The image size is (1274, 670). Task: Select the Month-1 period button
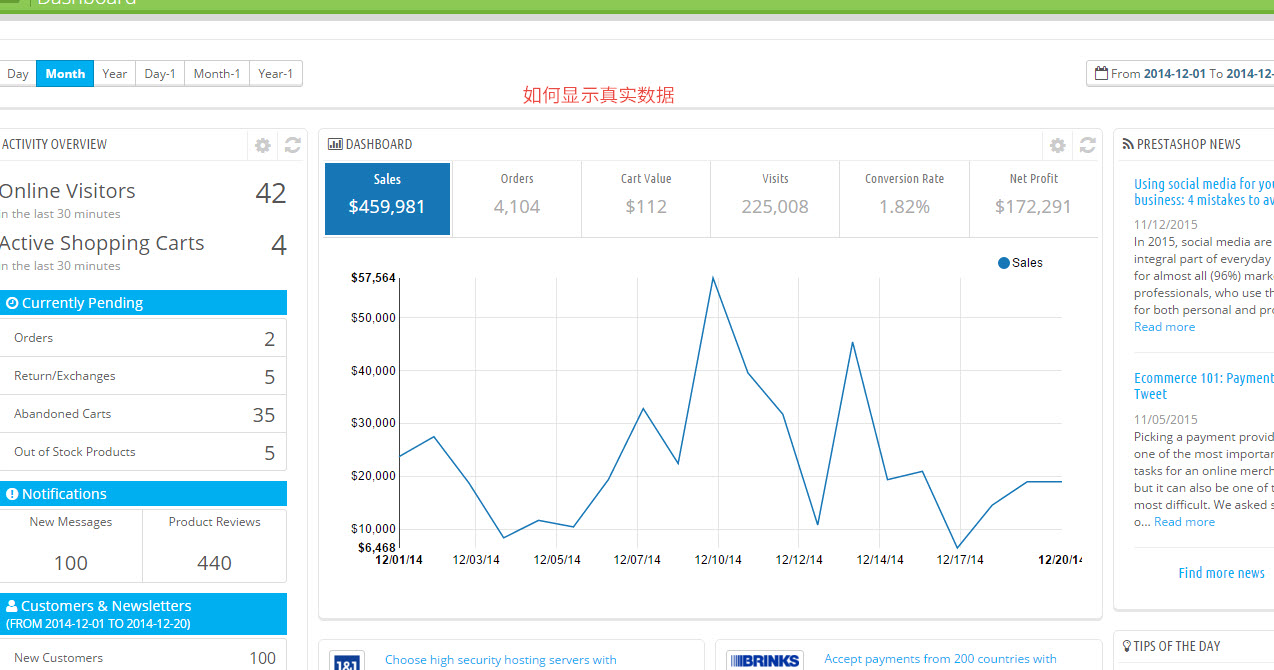217,73
